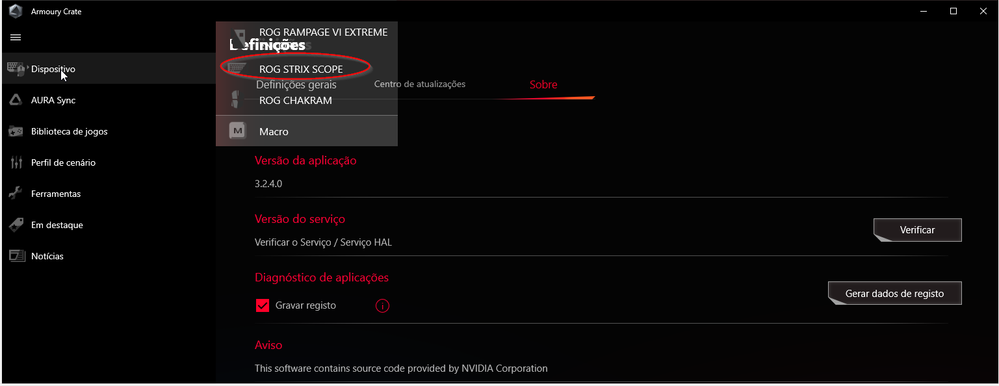Open Biblioteca de jogos section

pyautogui.click(x=108, y=131)
